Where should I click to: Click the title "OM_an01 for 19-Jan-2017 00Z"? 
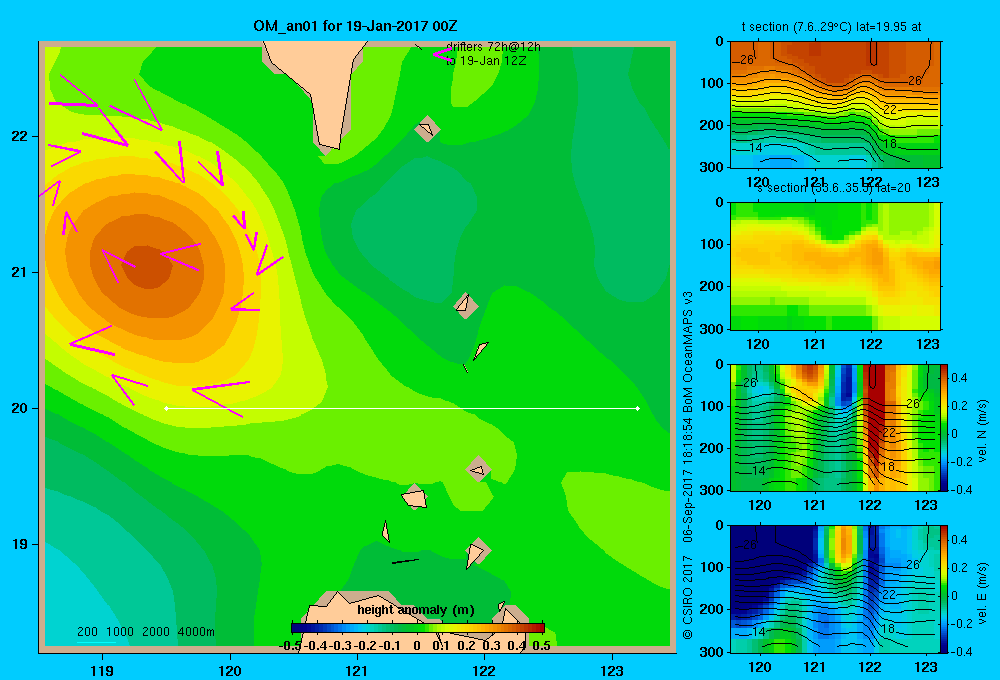355,26
